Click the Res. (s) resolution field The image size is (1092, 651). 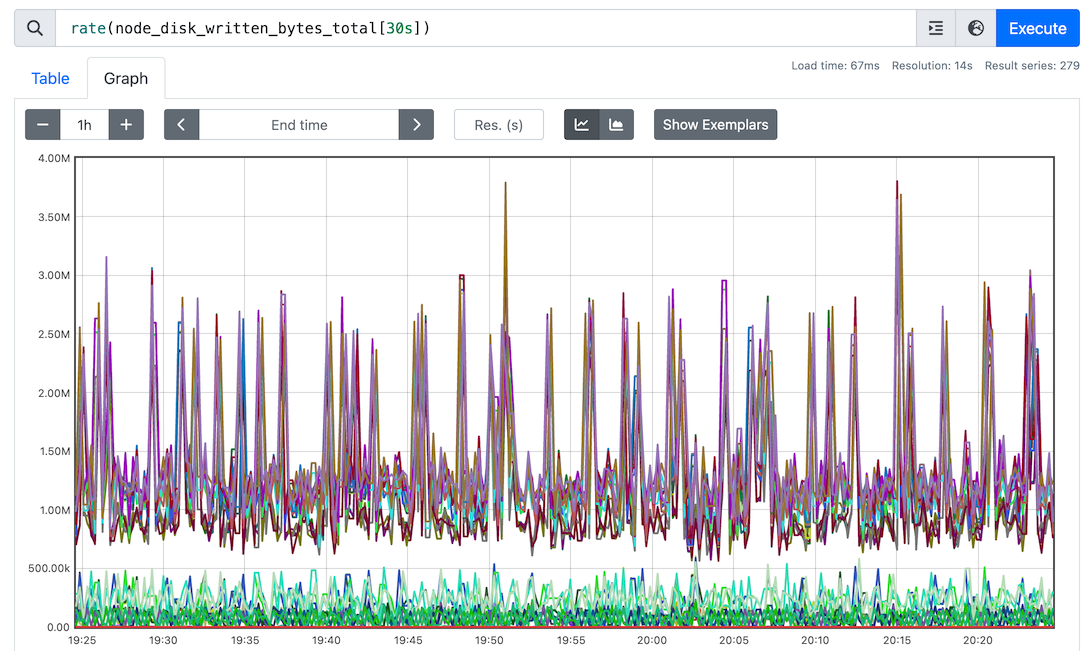[499, 125]
